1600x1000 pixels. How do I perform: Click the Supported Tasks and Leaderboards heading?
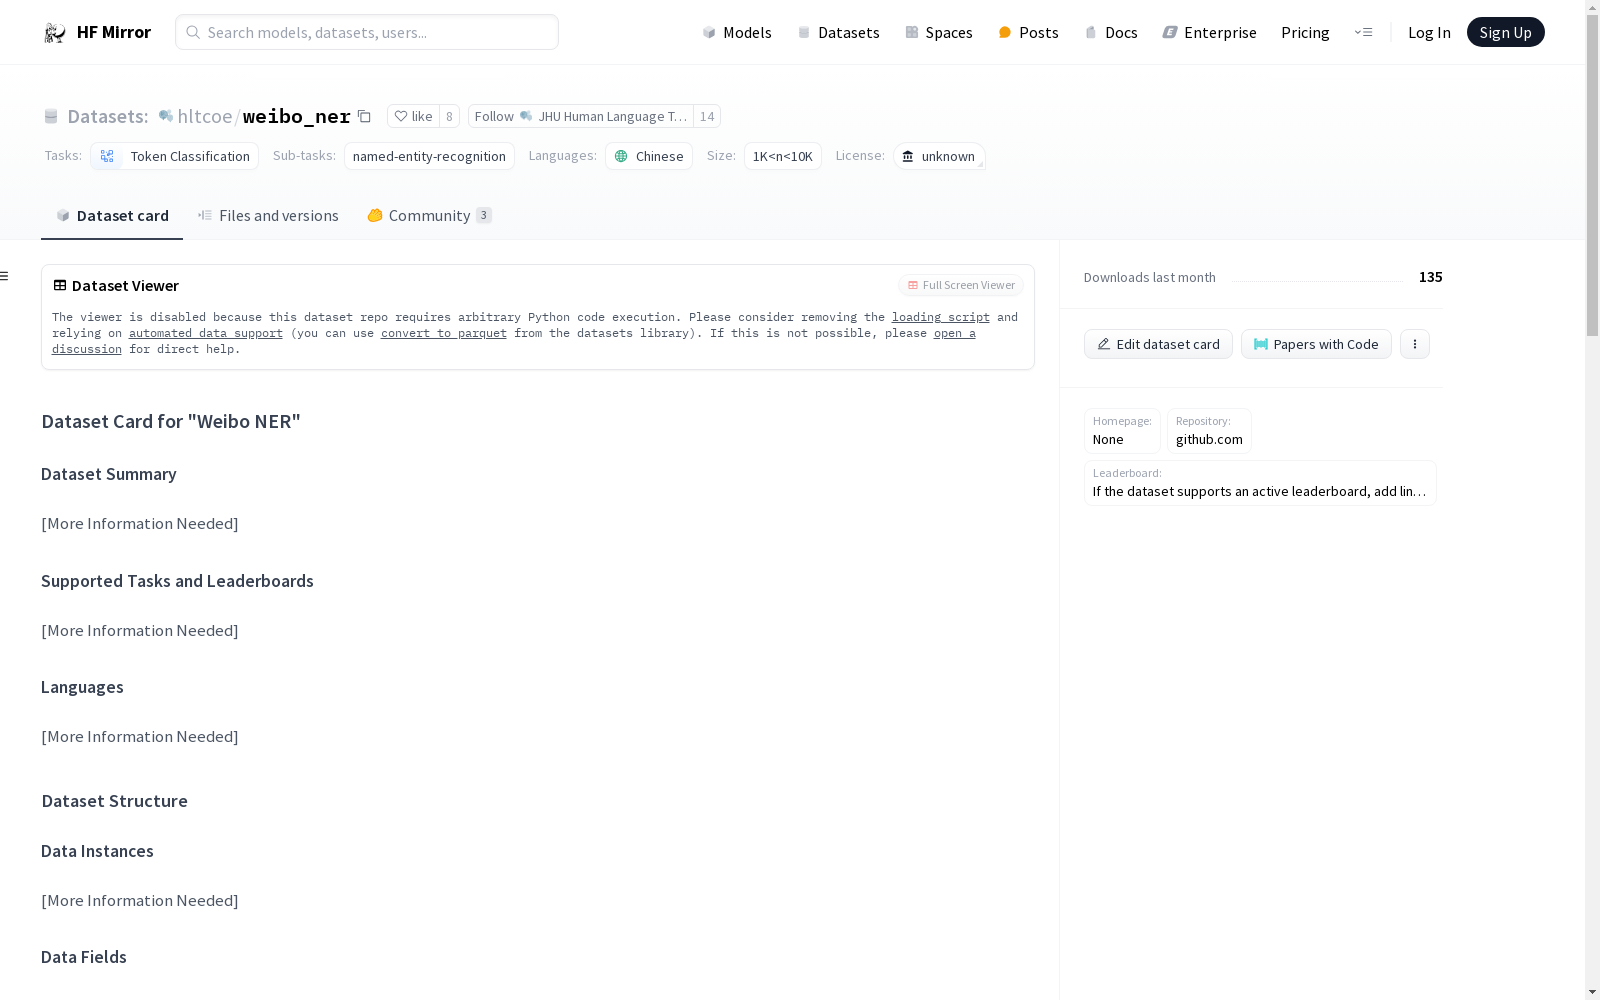pos(177,581)
